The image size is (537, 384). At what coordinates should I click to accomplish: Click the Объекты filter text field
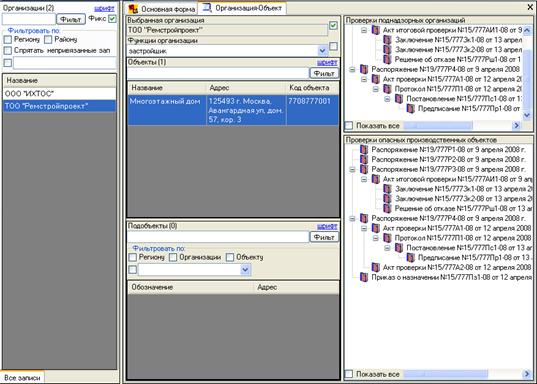(x=218, y=73)
